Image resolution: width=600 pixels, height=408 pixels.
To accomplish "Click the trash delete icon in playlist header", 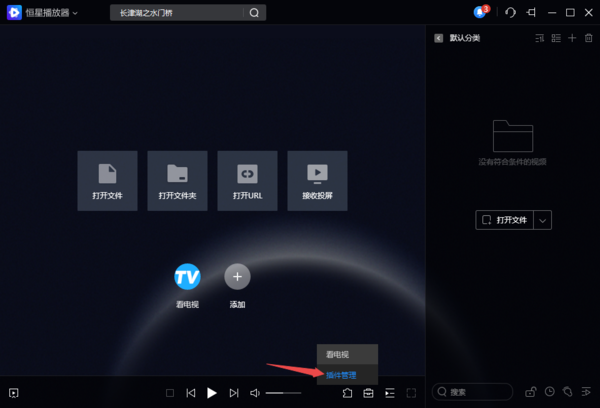I will click(589, 38).
